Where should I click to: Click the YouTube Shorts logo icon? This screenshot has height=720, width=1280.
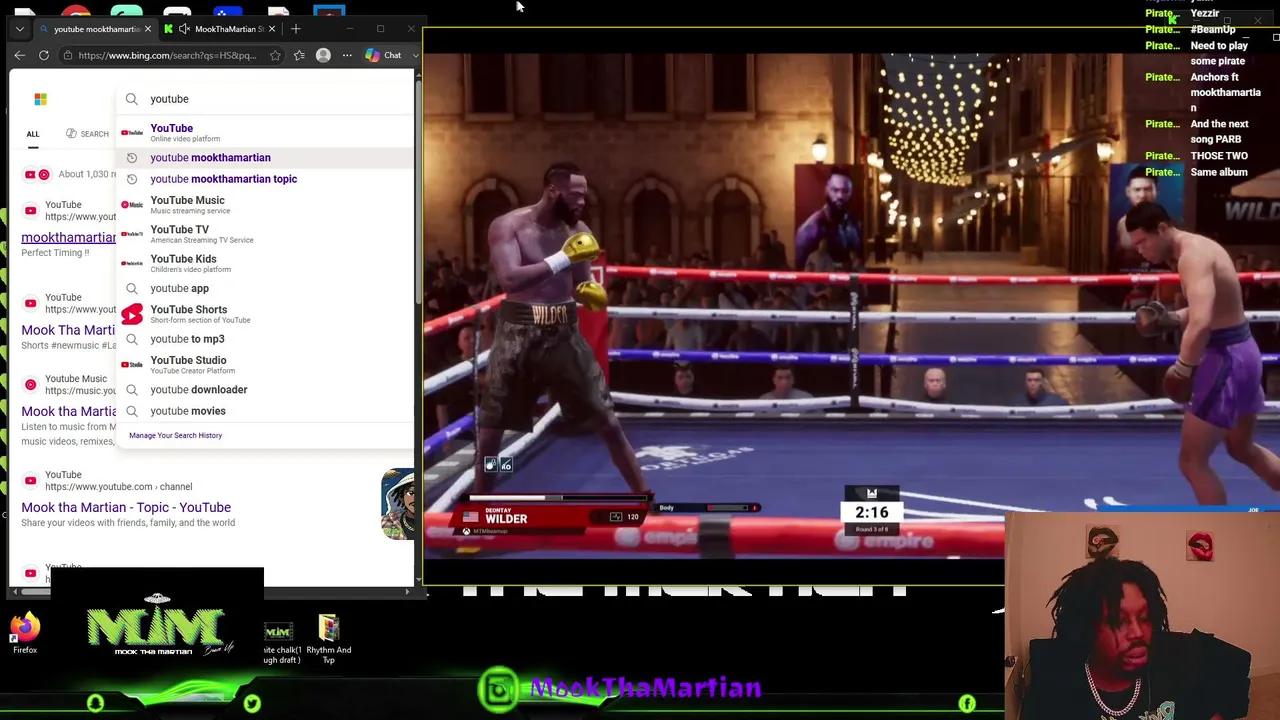(132, 314)
